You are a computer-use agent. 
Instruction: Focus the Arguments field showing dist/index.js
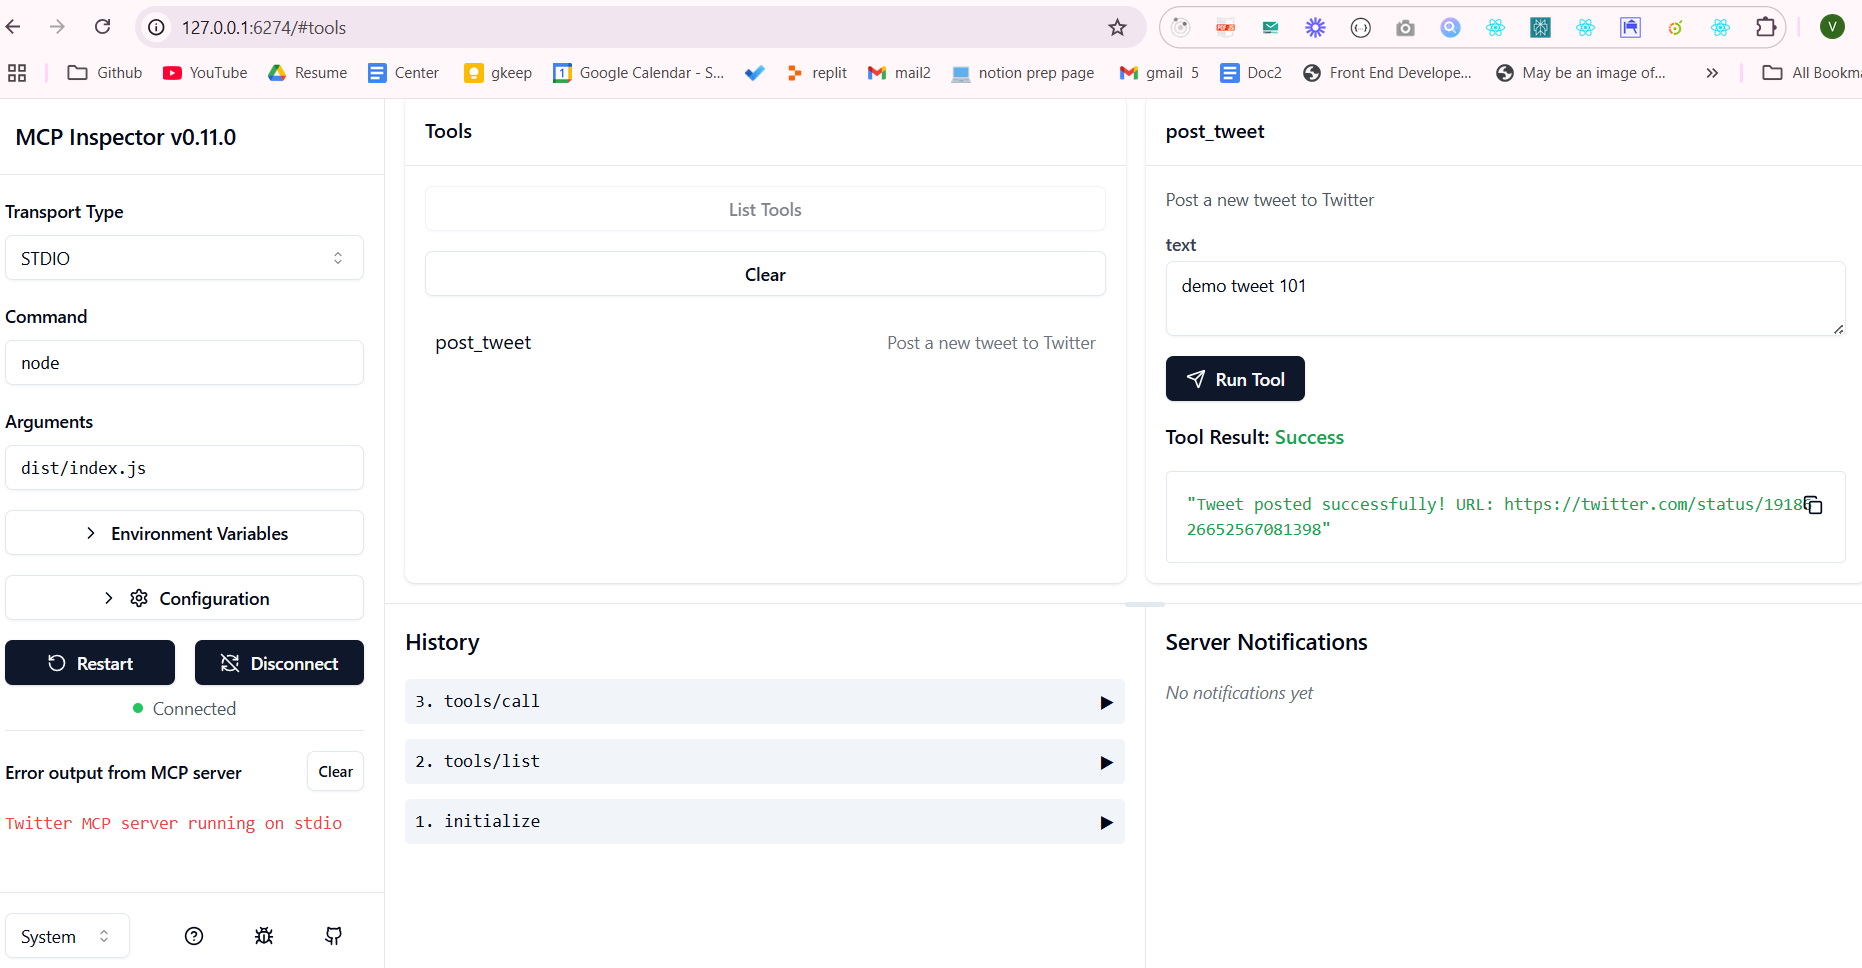pos(184,468)
